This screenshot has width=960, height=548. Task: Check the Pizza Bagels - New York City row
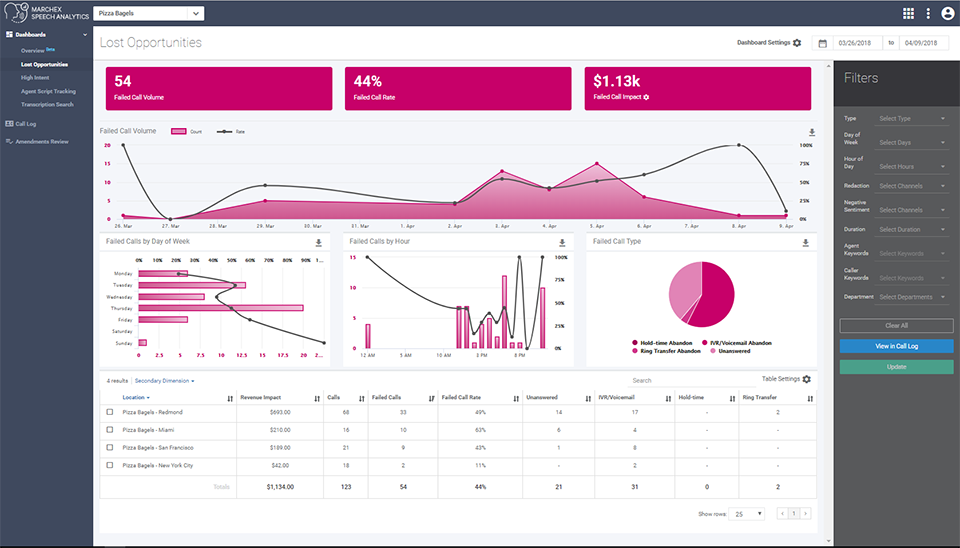point(110,465)
